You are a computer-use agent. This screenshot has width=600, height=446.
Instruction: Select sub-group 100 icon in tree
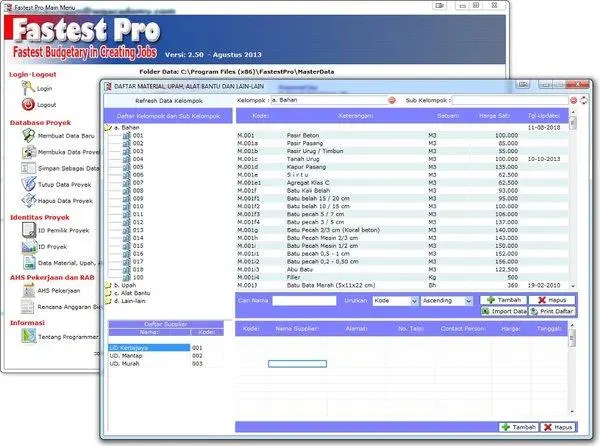127,277
